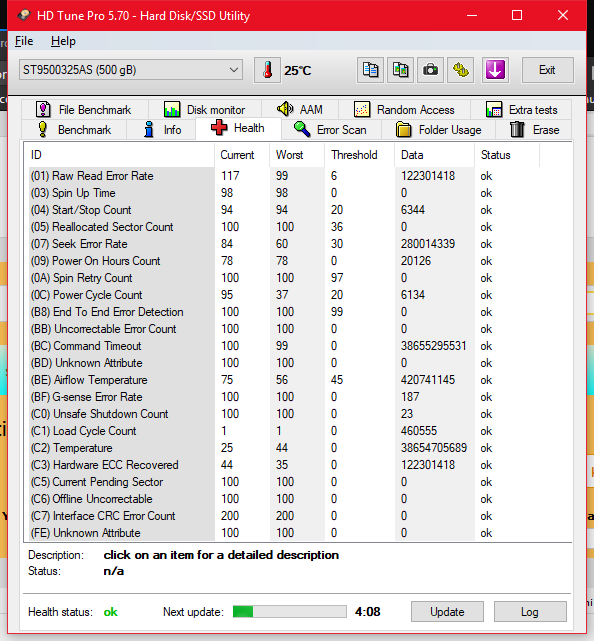This screenshot has width=594, height=641.
Task: Click the thermometer temperature icon
Action: coord(267,70)
